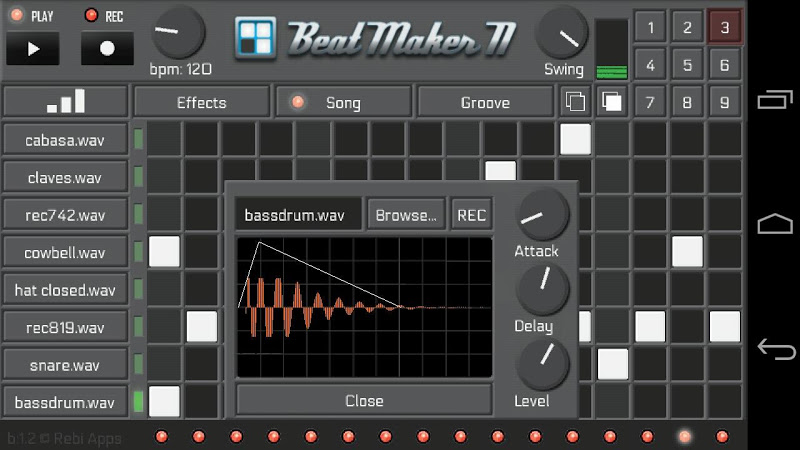
Task: Open the bassdrum.wav track button in list
Action: point(65,402)
